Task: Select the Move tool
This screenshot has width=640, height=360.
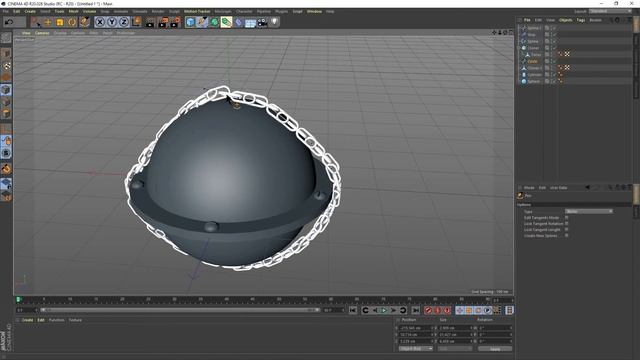Action: pyautogui.click(x=48, y=22)
